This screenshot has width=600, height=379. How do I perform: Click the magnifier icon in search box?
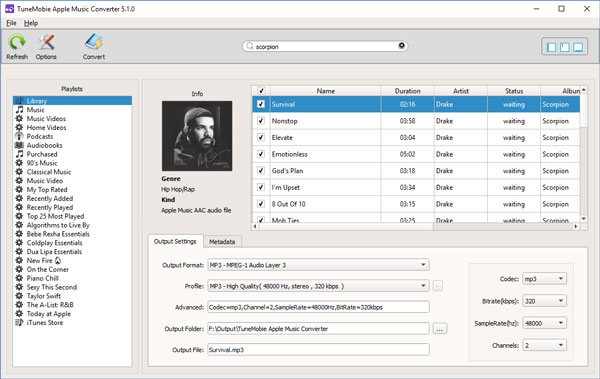tap(250, 46)
